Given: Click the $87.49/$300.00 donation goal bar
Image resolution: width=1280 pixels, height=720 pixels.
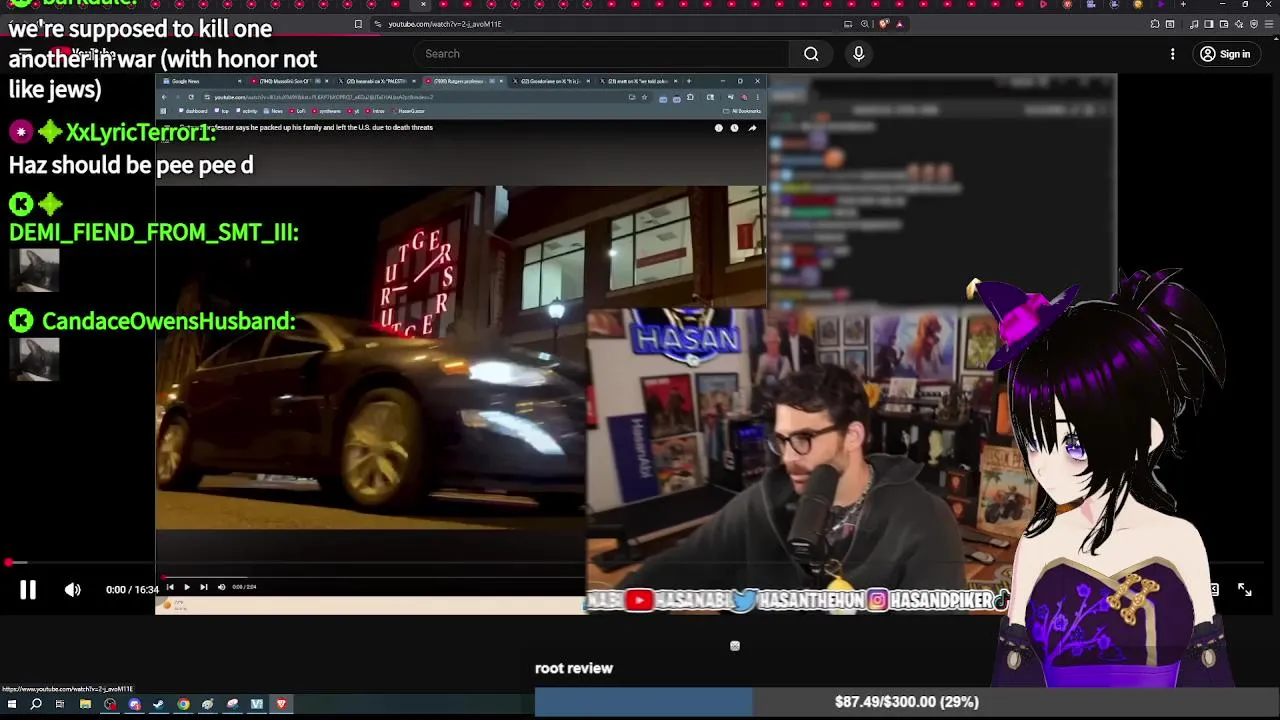Looking at the screenshot, I should pos(907,702).
